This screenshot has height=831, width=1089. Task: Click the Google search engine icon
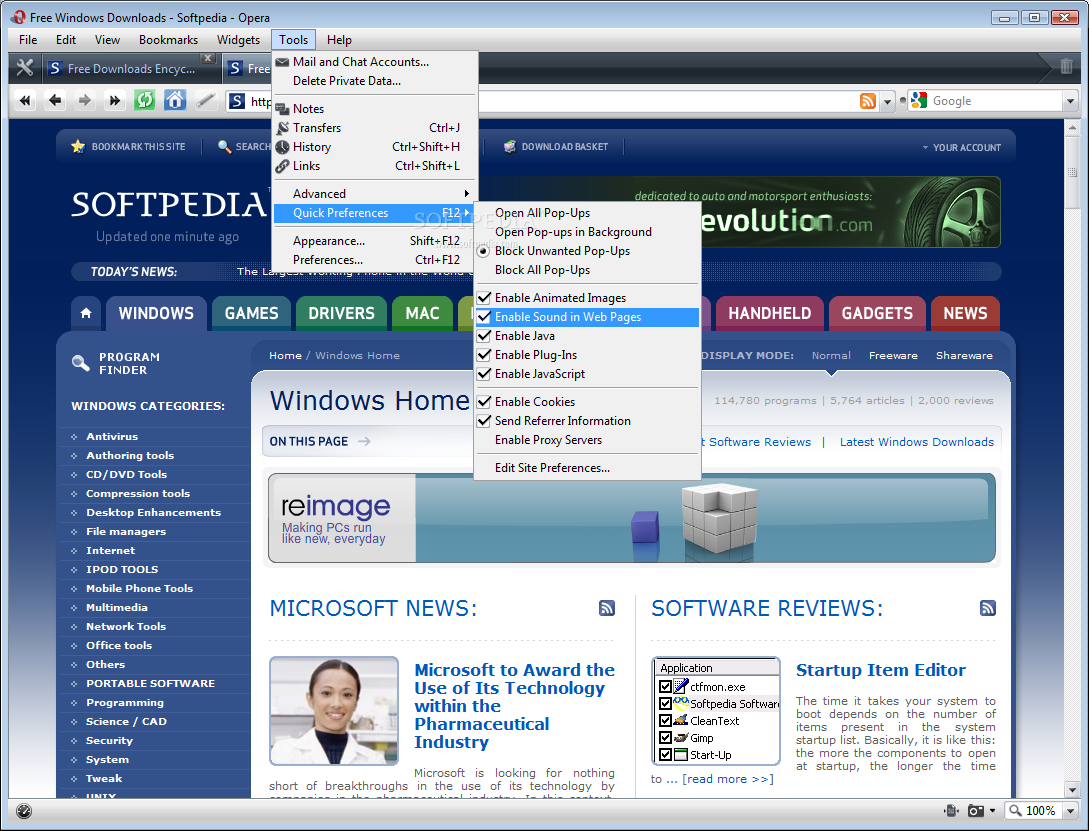tap(919, 101)
